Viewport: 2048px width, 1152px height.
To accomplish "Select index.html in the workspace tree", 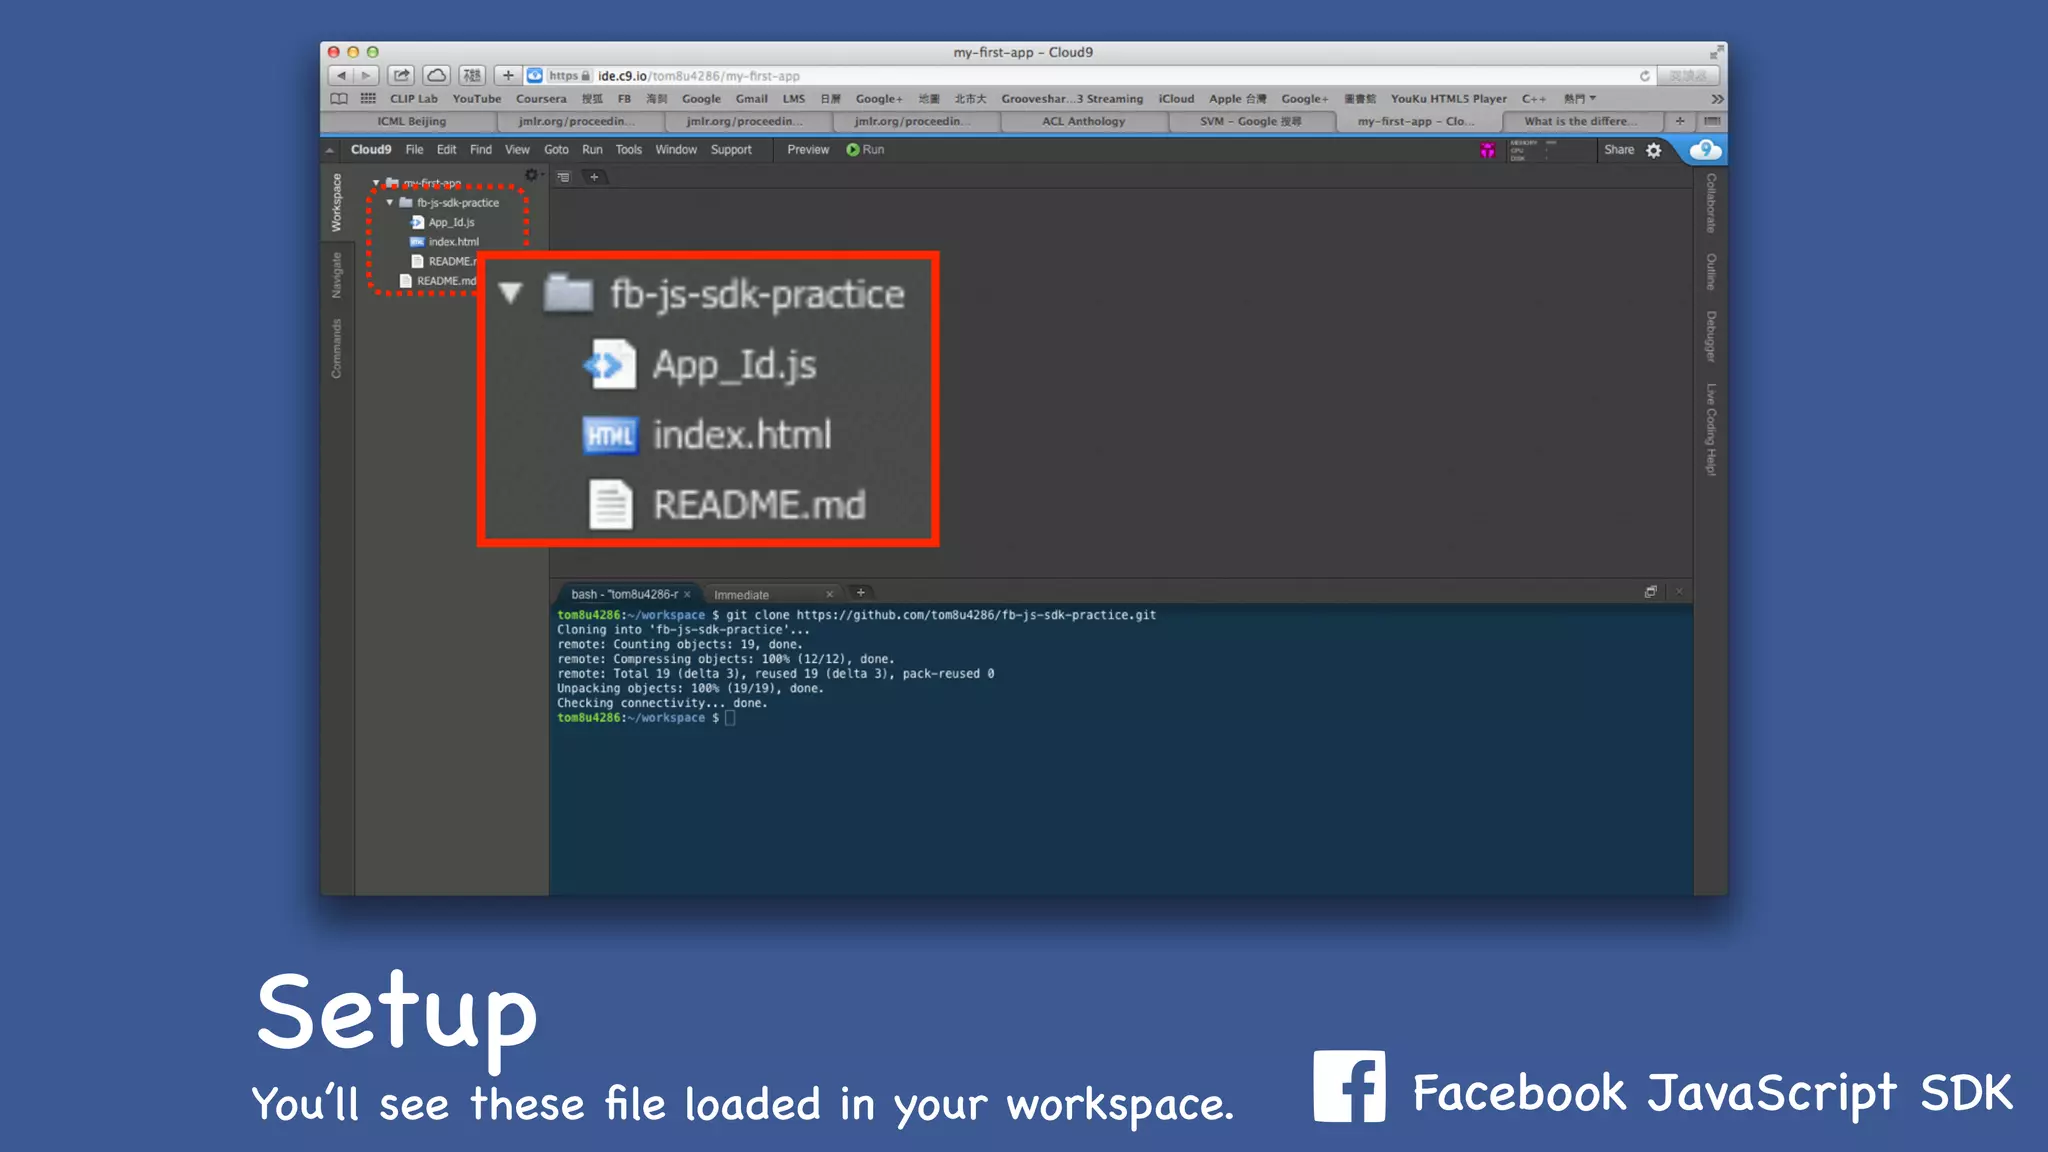I will 454,242.
